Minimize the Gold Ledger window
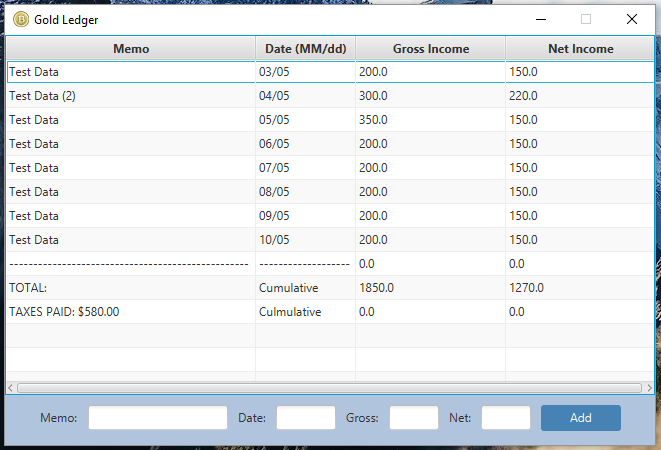661x450 pixels. 541,19
